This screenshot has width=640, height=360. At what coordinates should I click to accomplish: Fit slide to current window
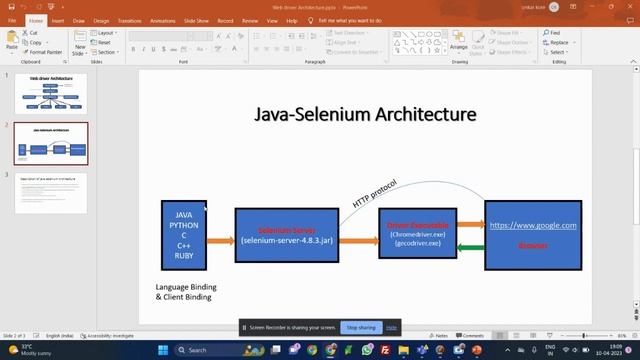[x=635, y=336]
